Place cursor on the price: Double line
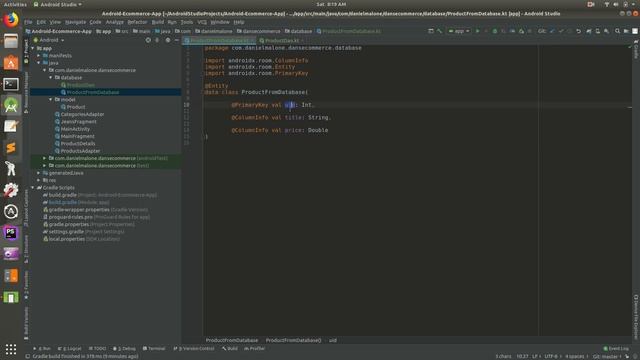The image size is (640, 360). pyautogui.click(x=280, y=130)
